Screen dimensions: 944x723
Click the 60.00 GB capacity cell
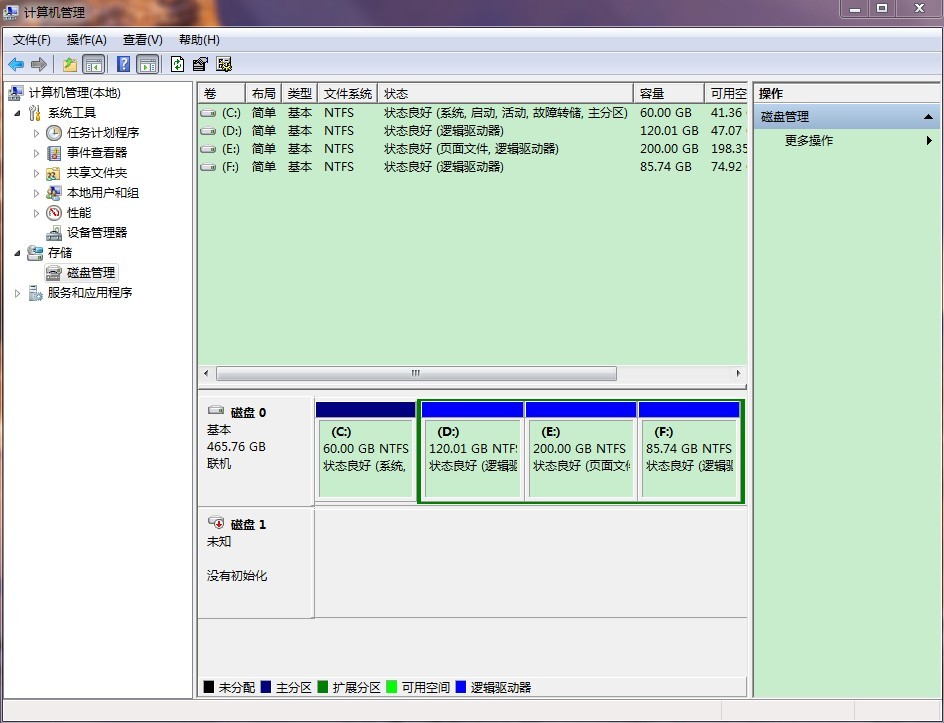[x=665, y=113]
